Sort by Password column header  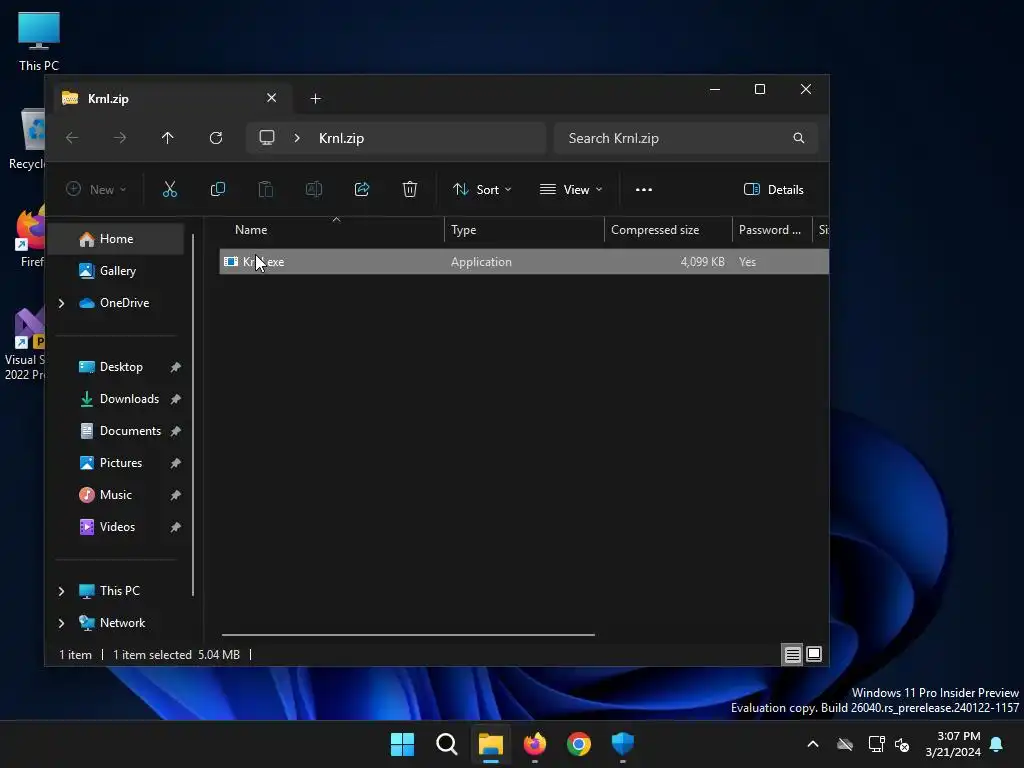[x=772, y=230]
